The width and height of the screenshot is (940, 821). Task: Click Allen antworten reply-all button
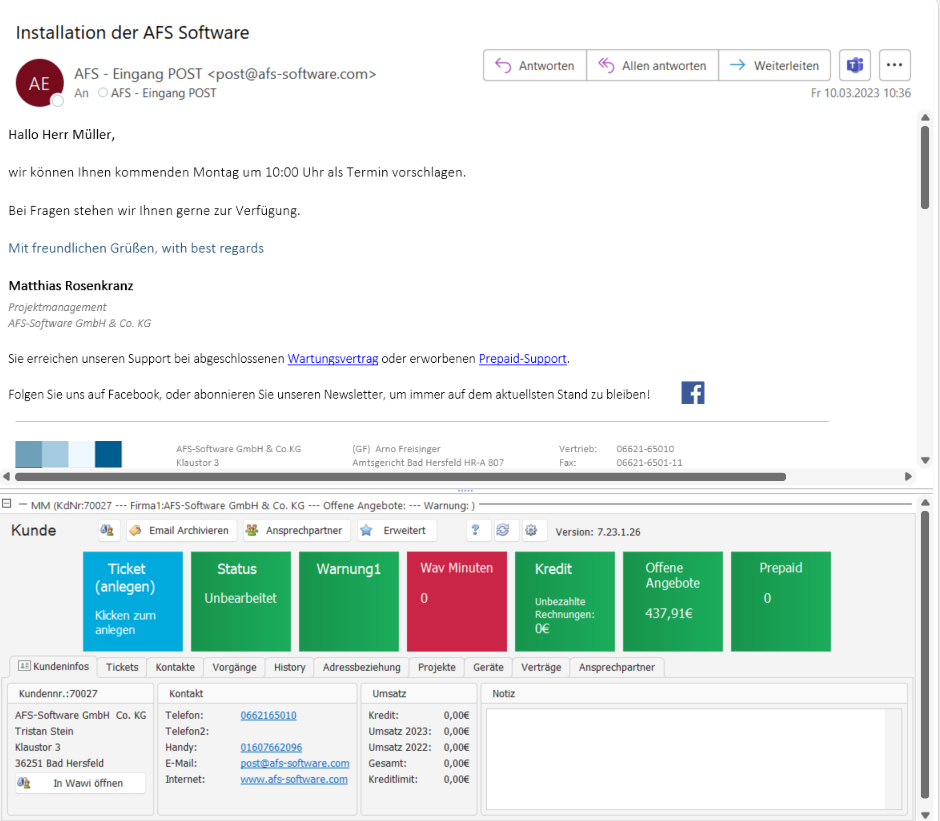(x=652, y=65)
